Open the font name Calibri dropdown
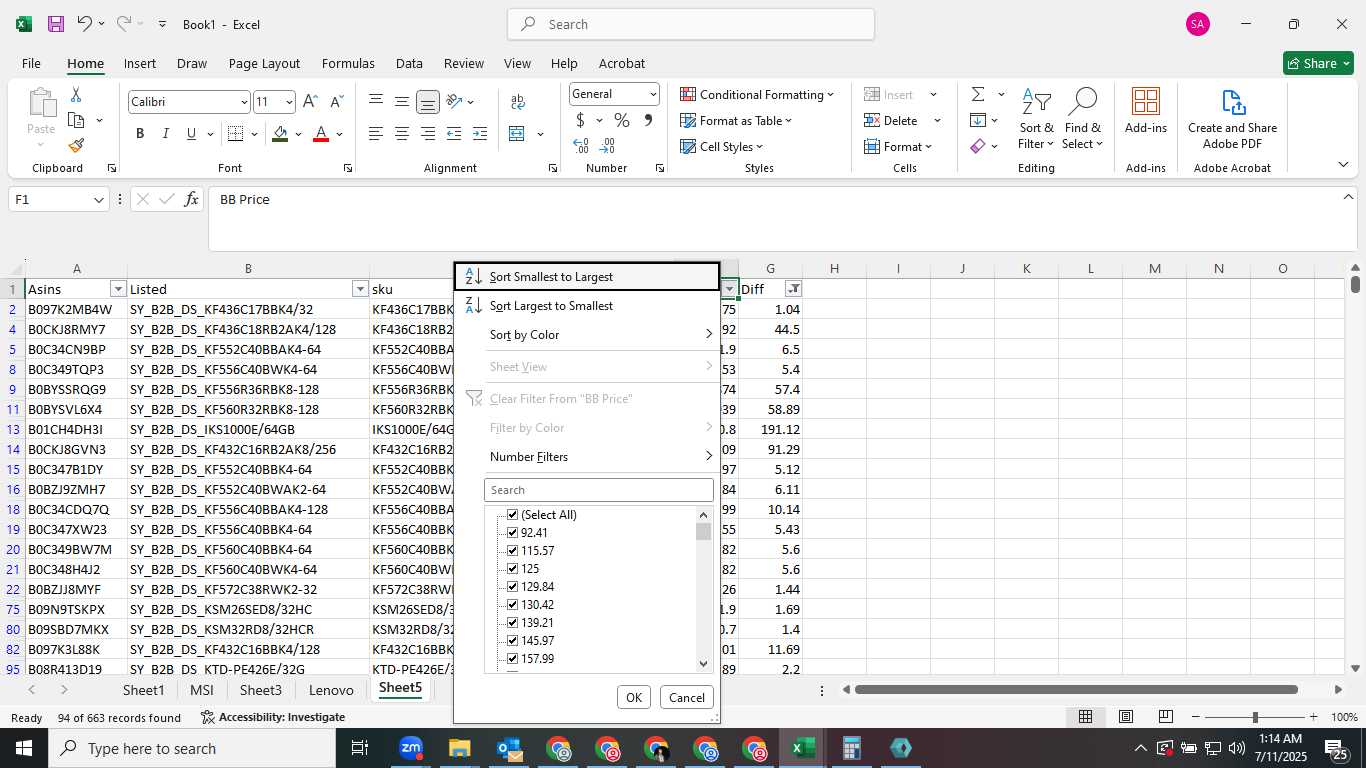The width and height of the screenshot is (1366, 768). [x=243, y=102]
